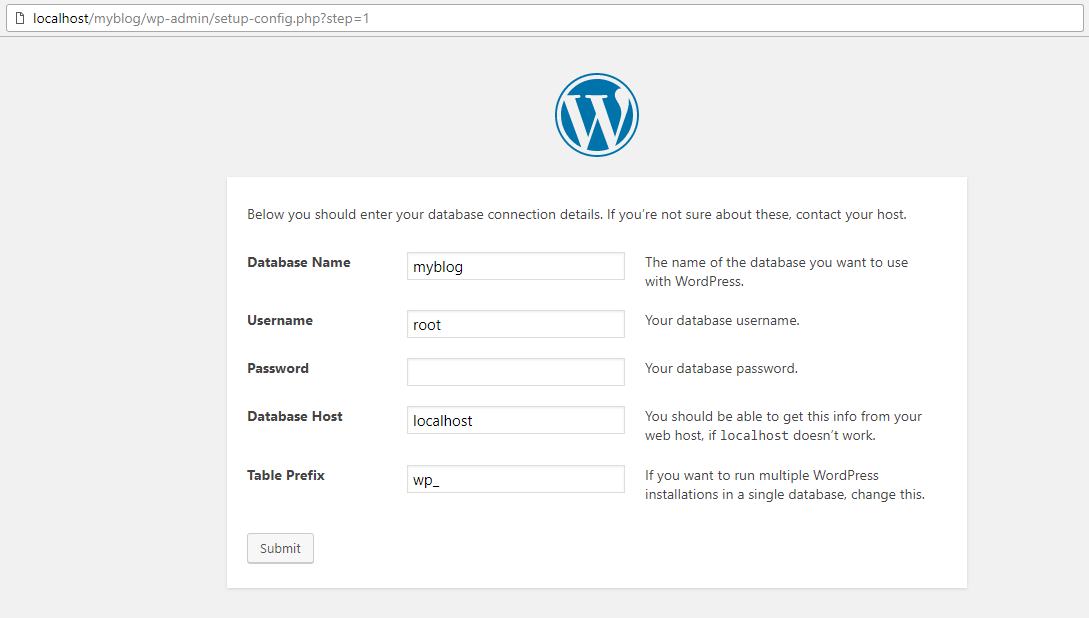Click the web host hint beside Database Host
Screen dimensions: 1089x618
(x=783, y=426)
